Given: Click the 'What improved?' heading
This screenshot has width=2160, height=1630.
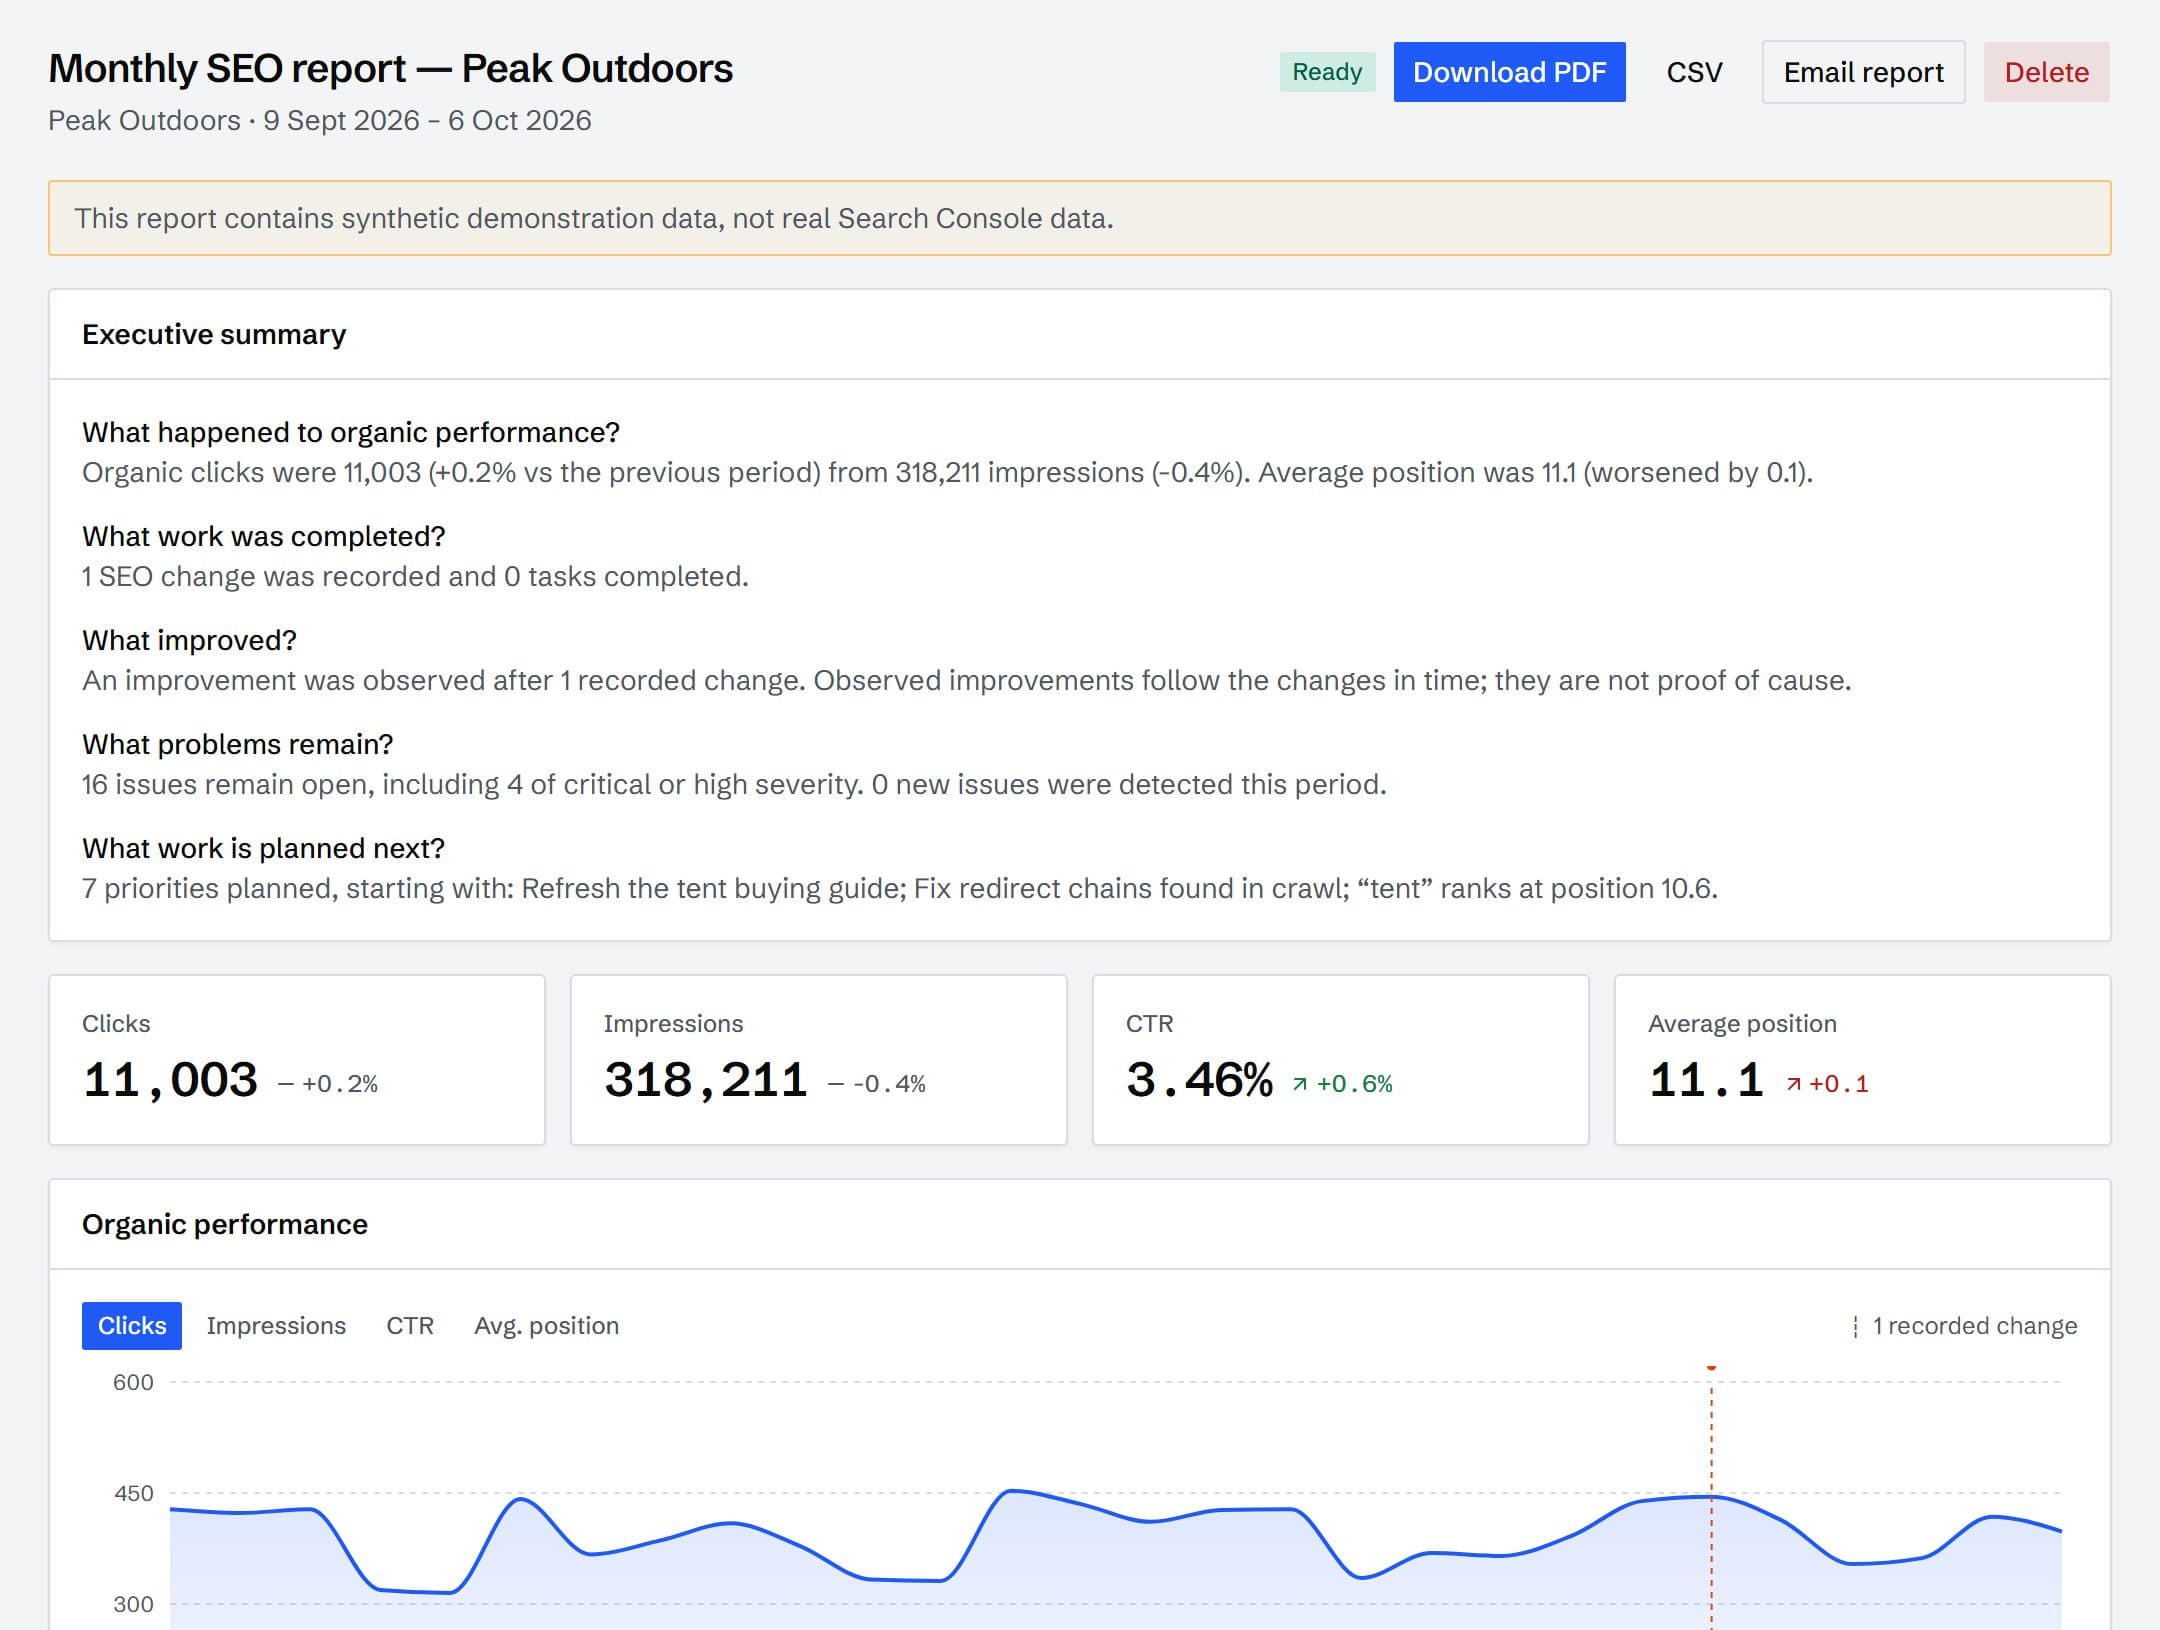Looking at the screenshot, I should click(189, 640).
